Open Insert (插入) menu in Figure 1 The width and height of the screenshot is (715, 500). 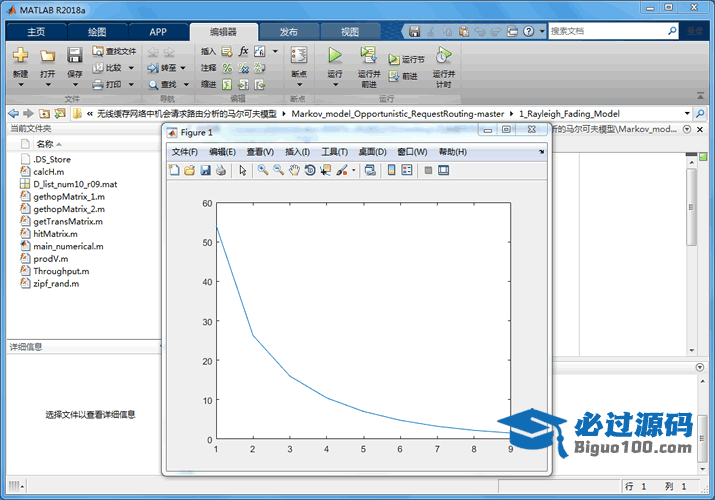[297, 152]
